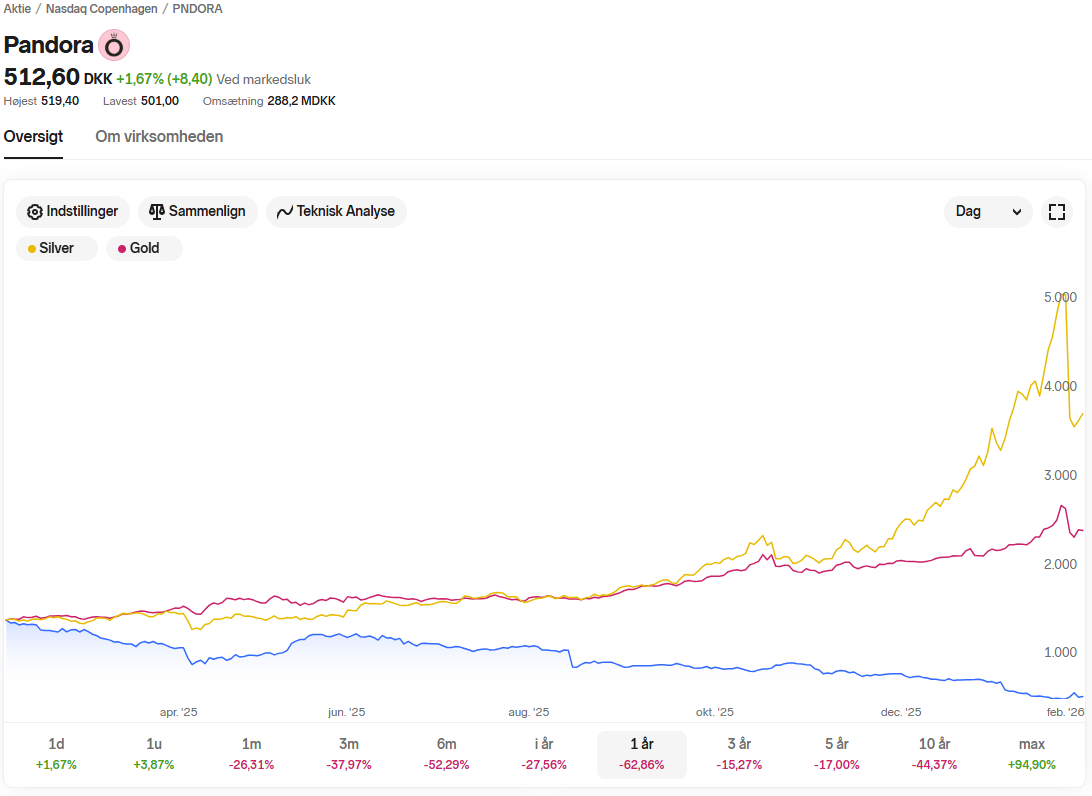Select the 1u time range
This screenshot has height=796, width=1092.
point(154,754)
